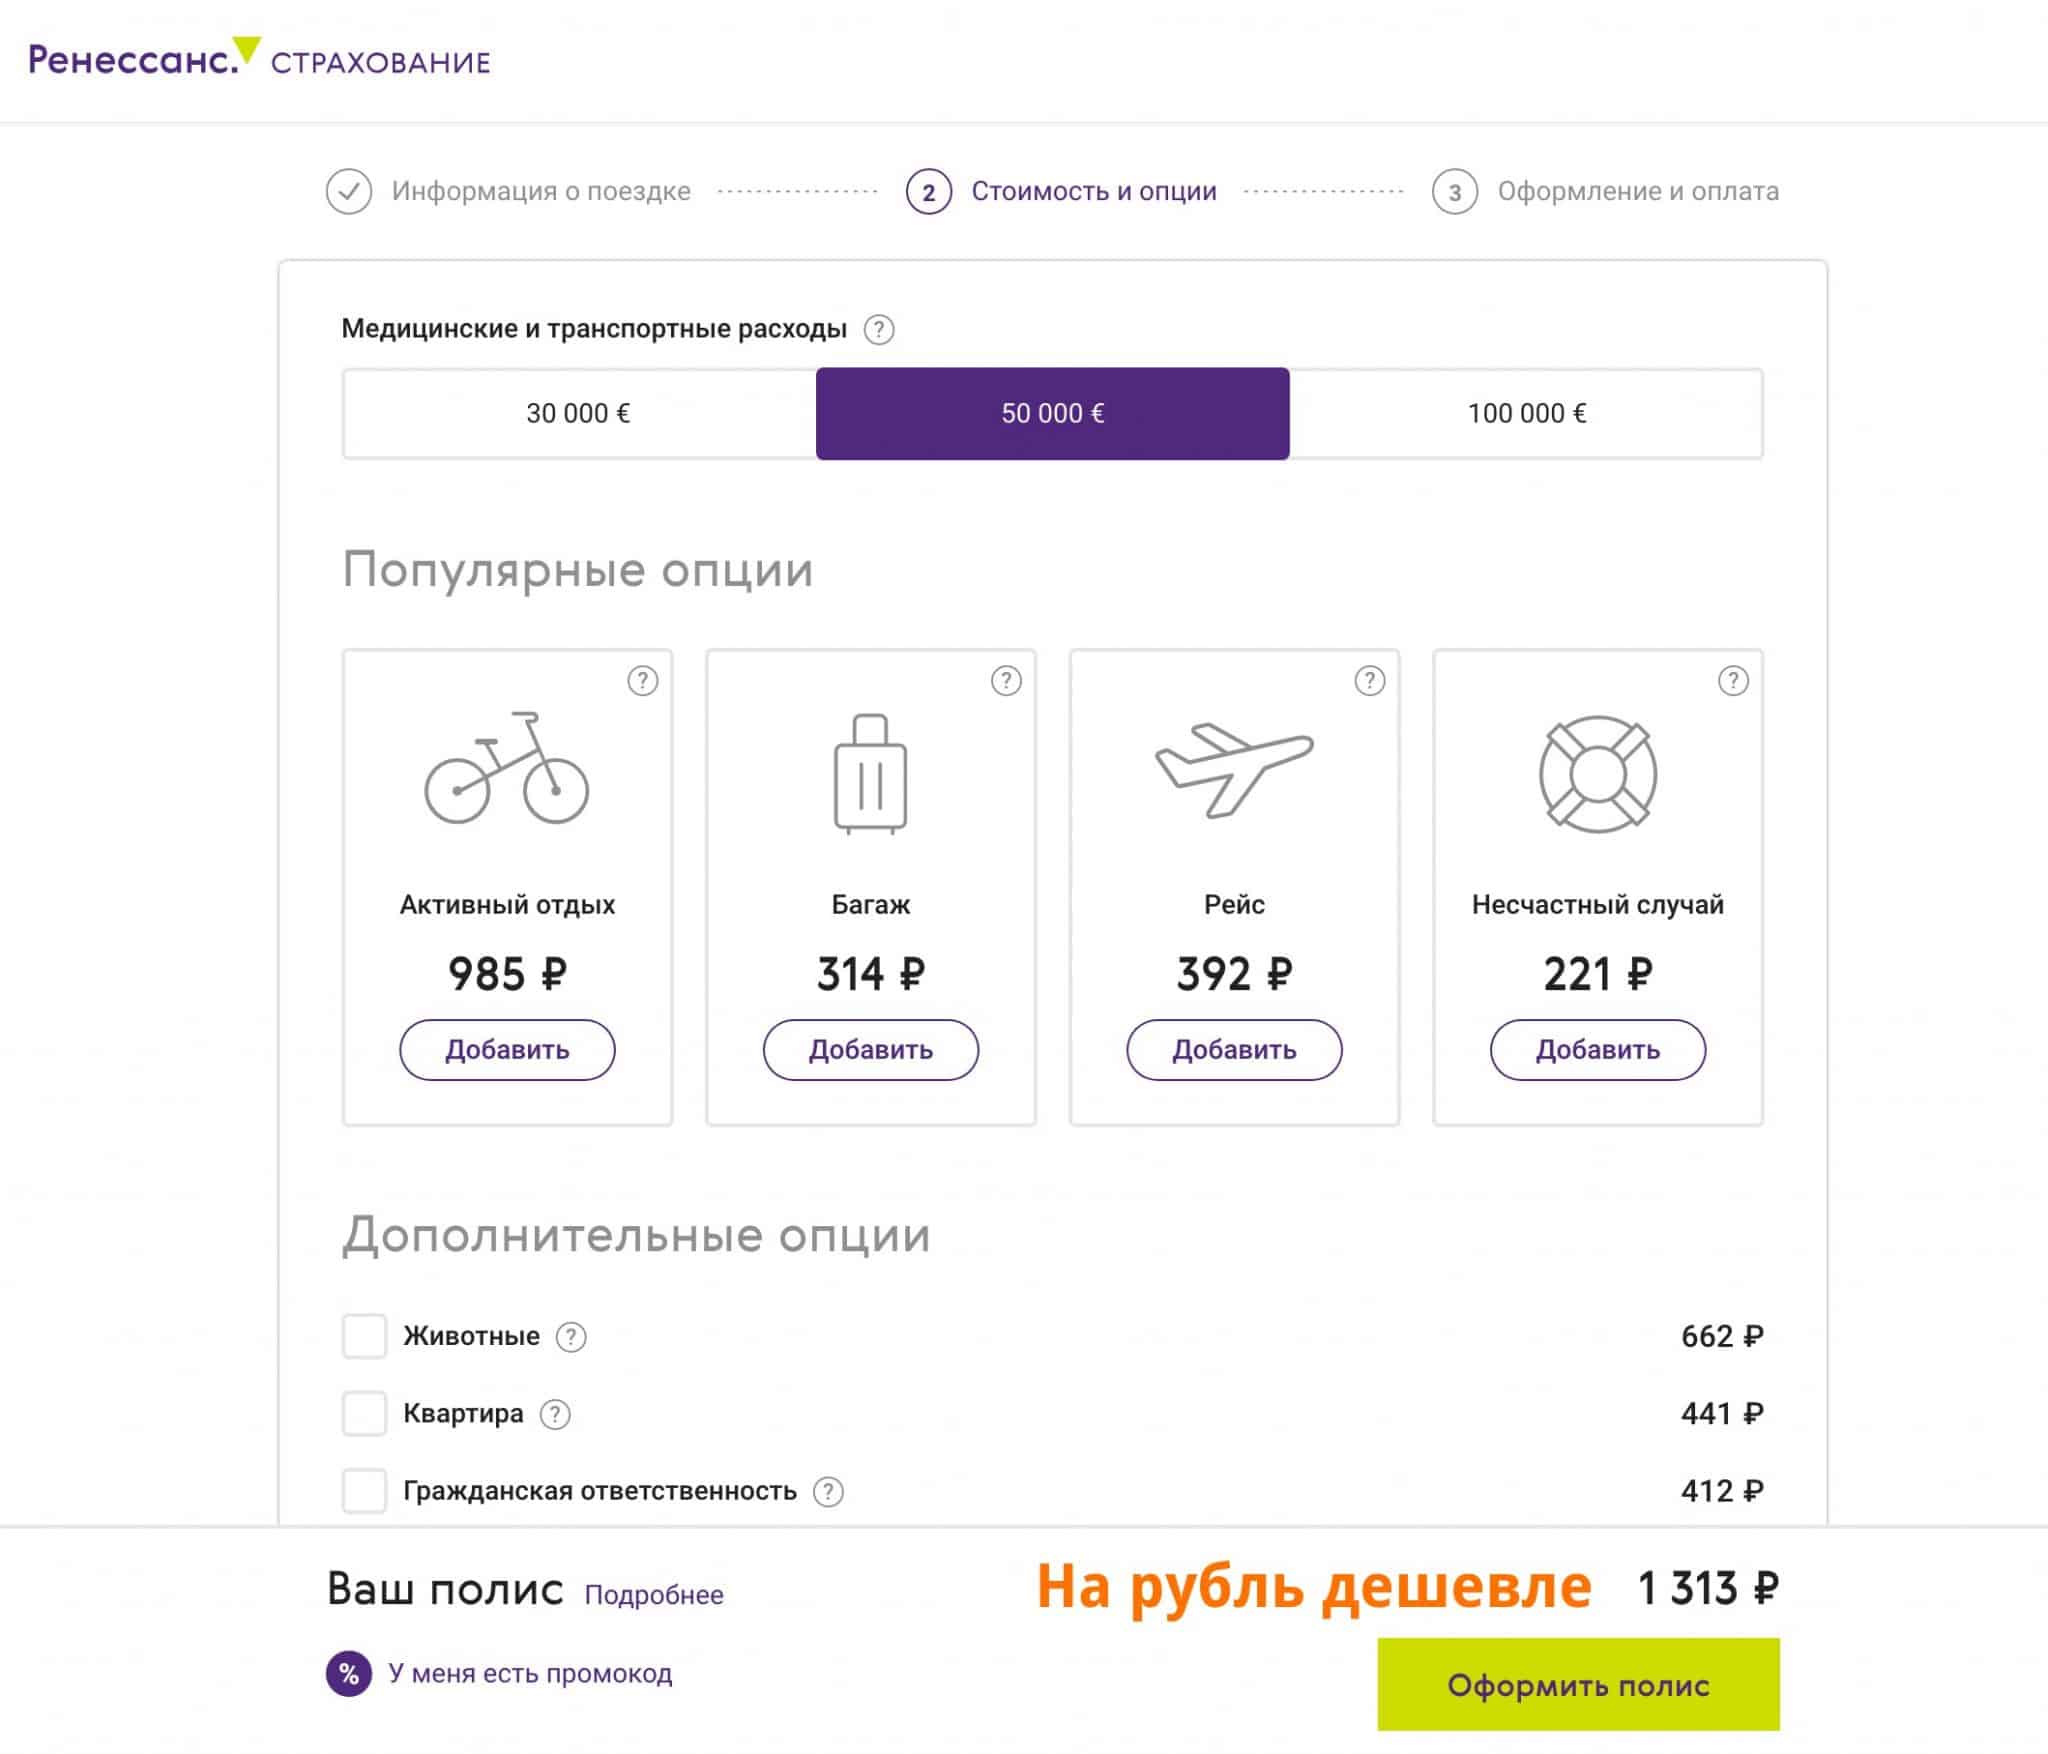Open help icon on Рейс card
Screen dimensions: 2048x1754
[1369, 681]
